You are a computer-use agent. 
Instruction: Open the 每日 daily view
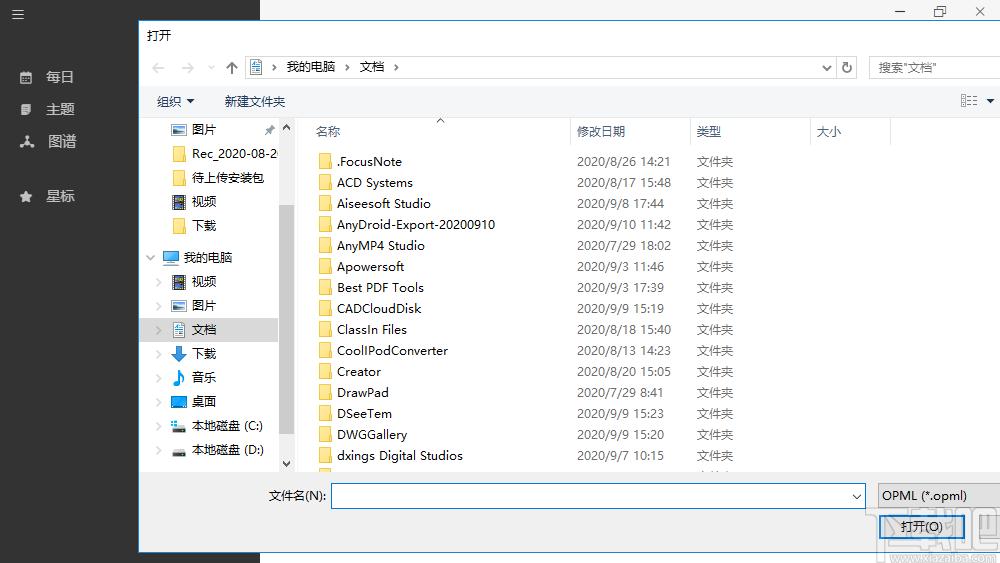[x=47, y=77]
